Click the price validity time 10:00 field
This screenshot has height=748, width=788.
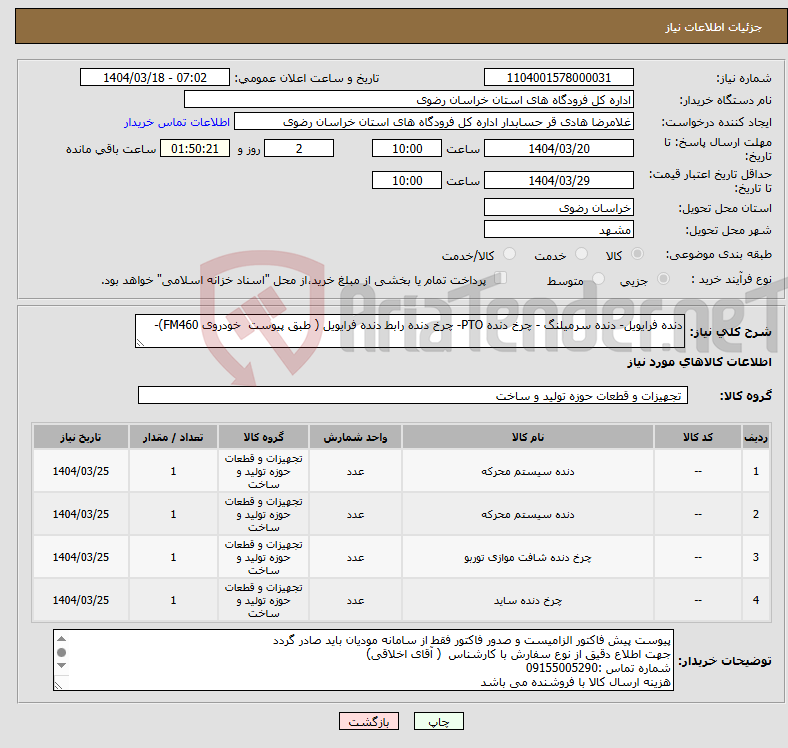click(x=407, y=180)
